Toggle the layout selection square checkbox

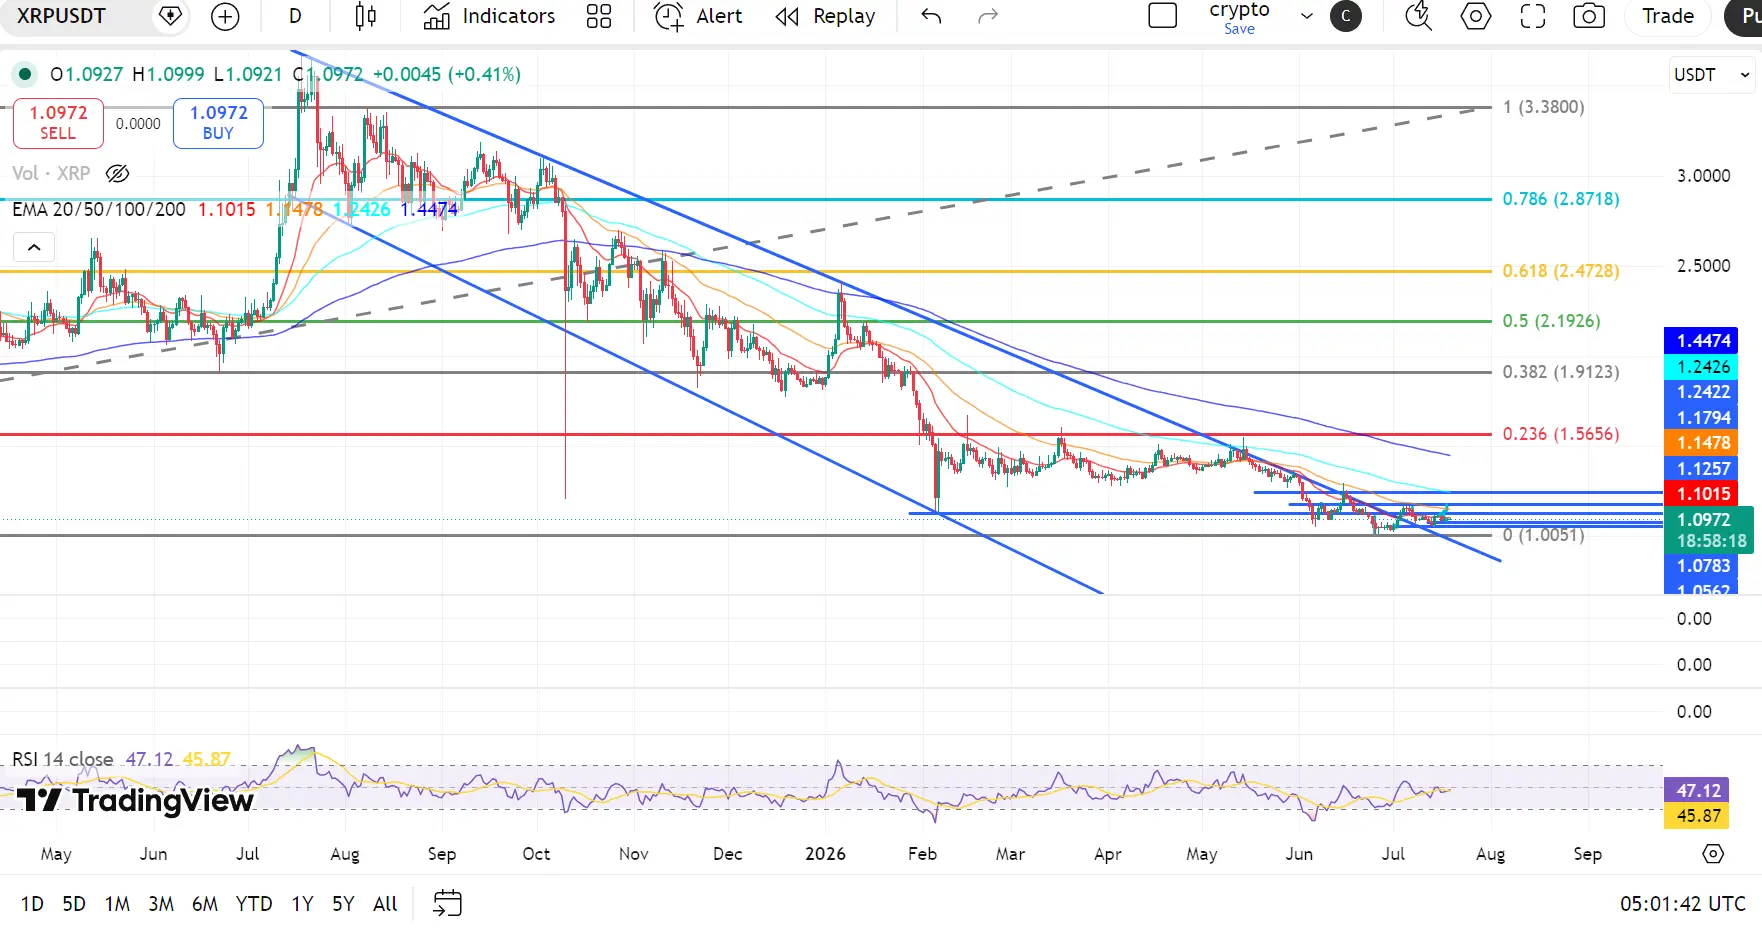[1163, 16]
